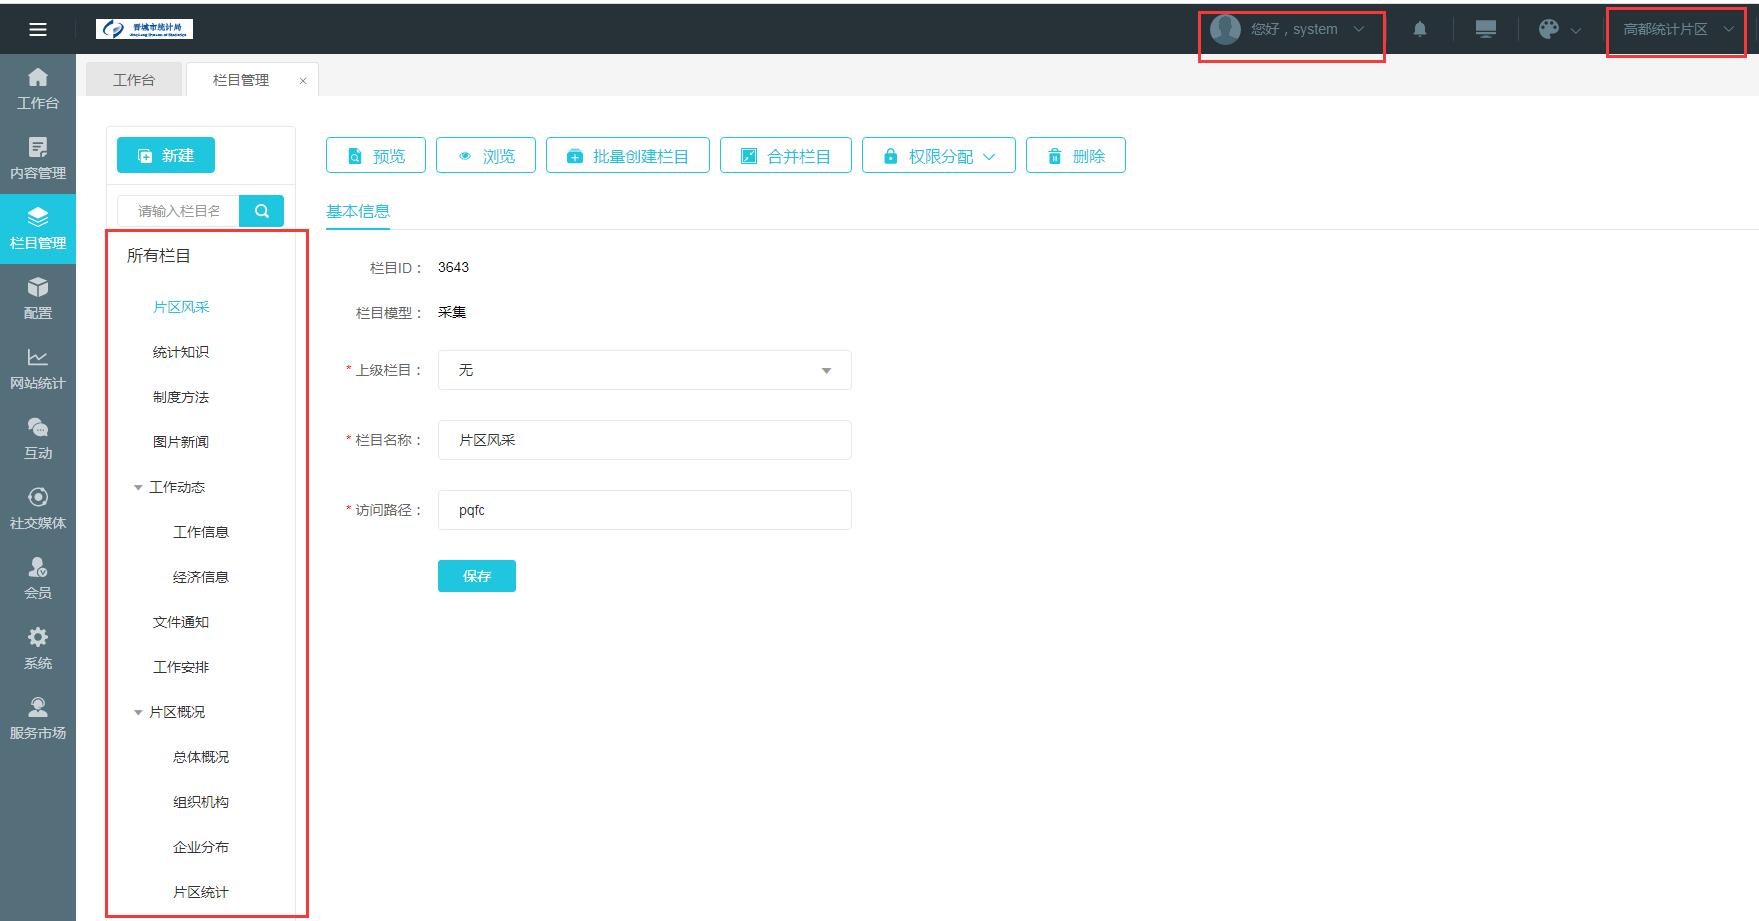1759x921 pixels.
Task: Collapse the 工作动态 tree node
Action: (x=138, y=487)
